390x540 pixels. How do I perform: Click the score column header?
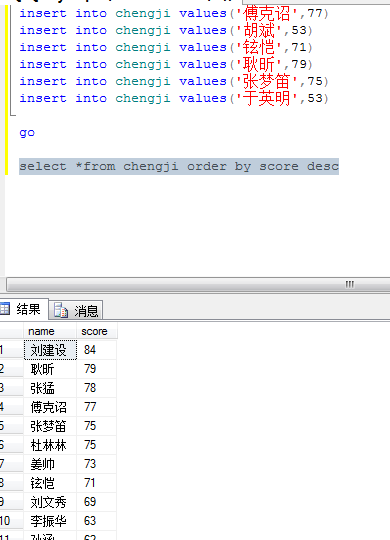coord(96,331)
